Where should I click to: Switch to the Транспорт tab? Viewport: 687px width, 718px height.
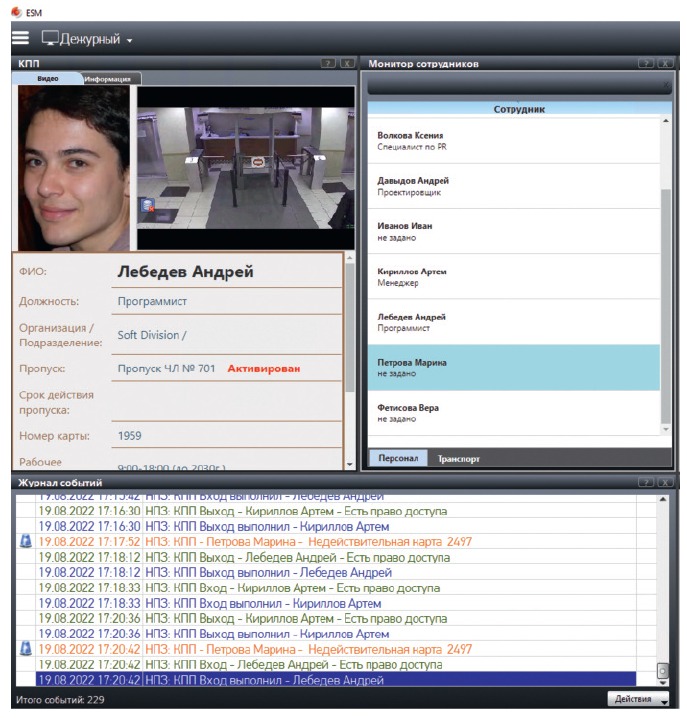coord(457,459)
